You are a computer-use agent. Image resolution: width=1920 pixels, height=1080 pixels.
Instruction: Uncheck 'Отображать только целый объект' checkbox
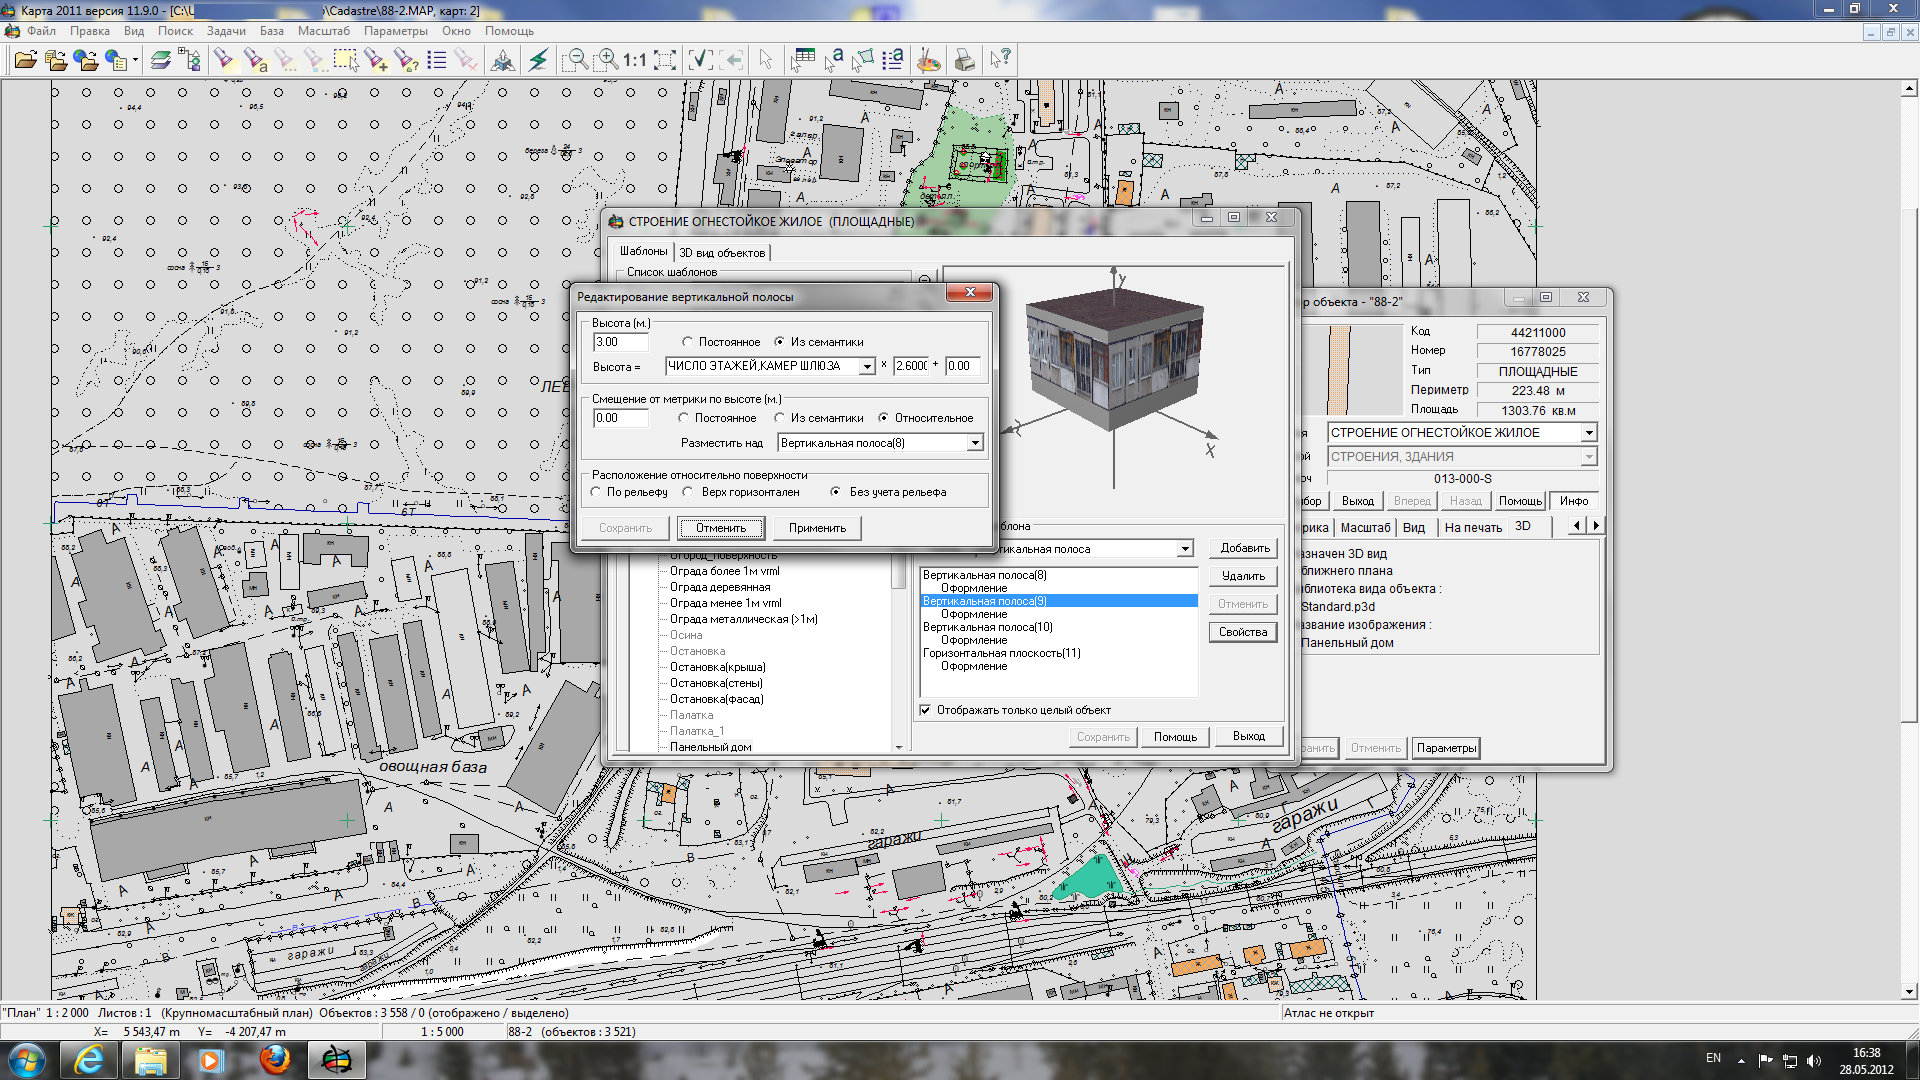coord(925,710)
